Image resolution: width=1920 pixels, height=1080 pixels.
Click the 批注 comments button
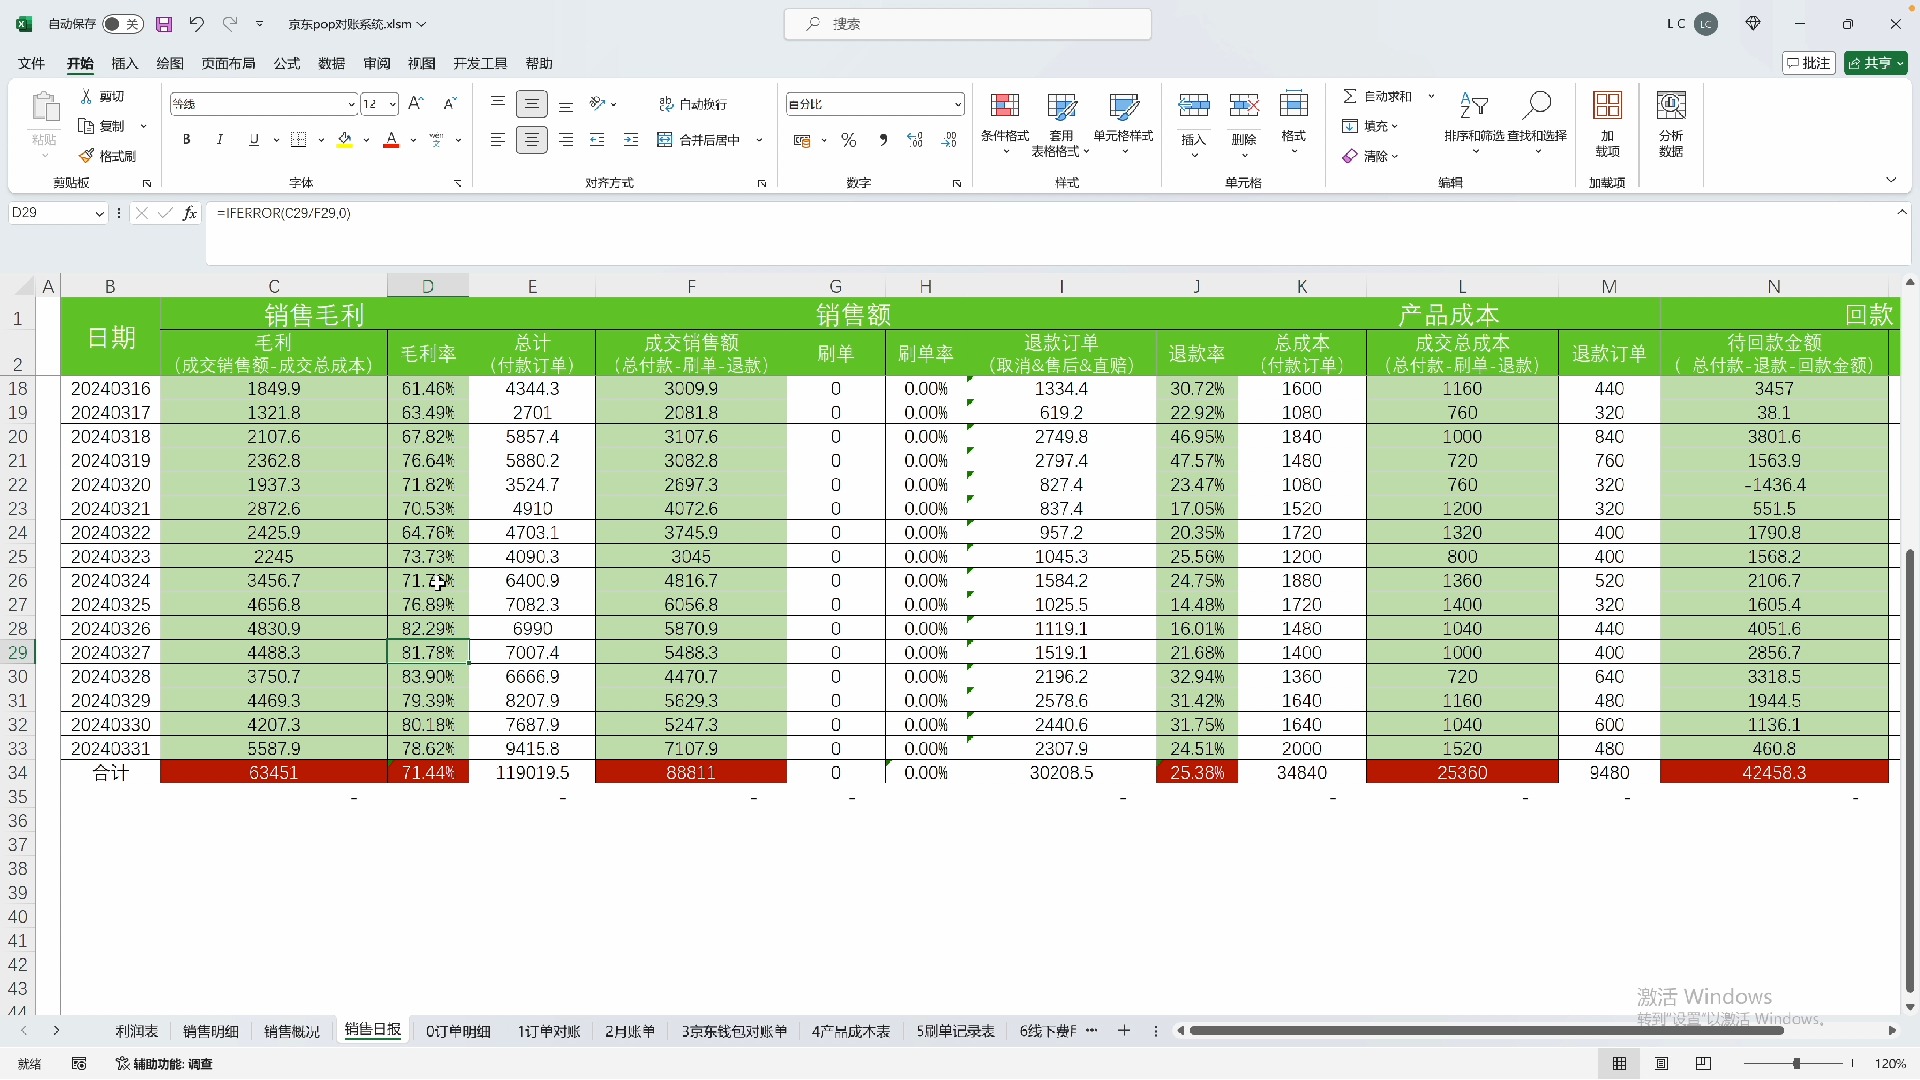1809,63
